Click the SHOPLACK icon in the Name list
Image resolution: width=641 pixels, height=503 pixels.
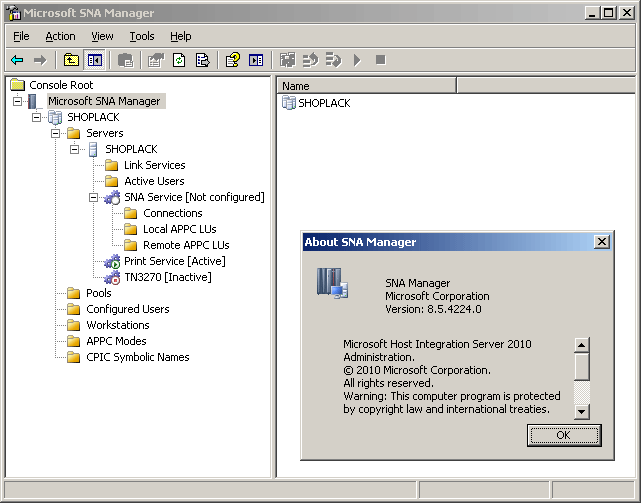tap(289, 103)
